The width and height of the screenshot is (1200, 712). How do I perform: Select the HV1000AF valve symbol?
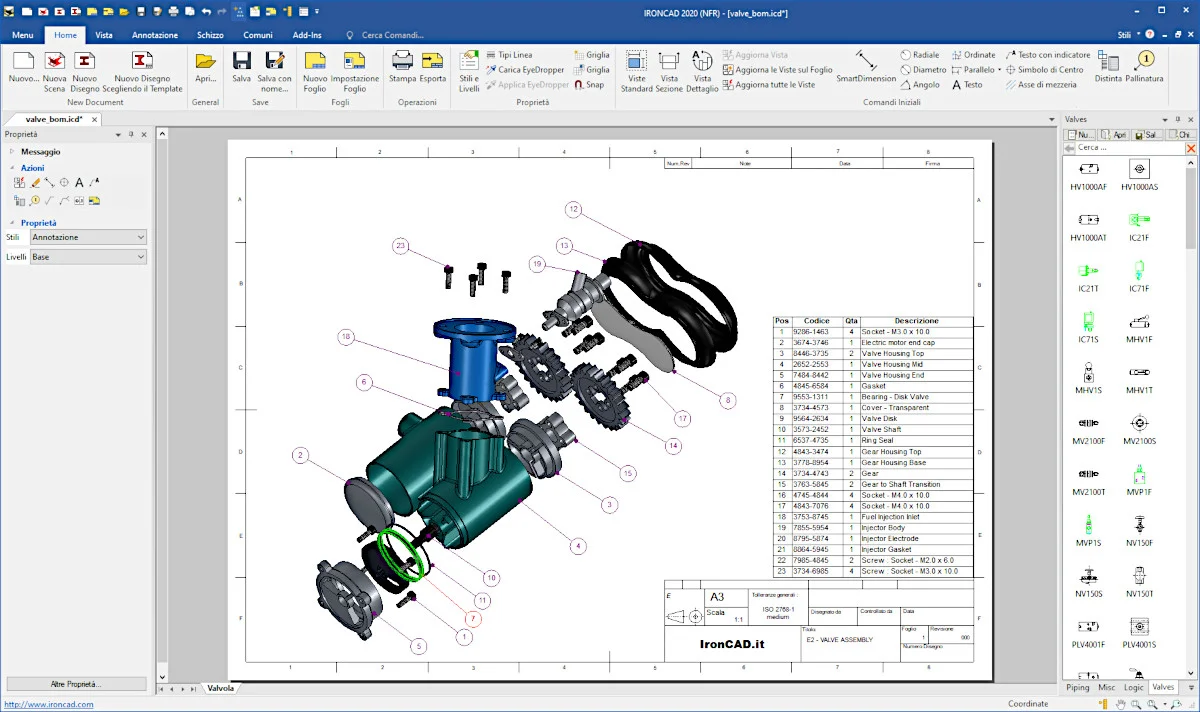pyautogui.click(x=1088, y=169)
